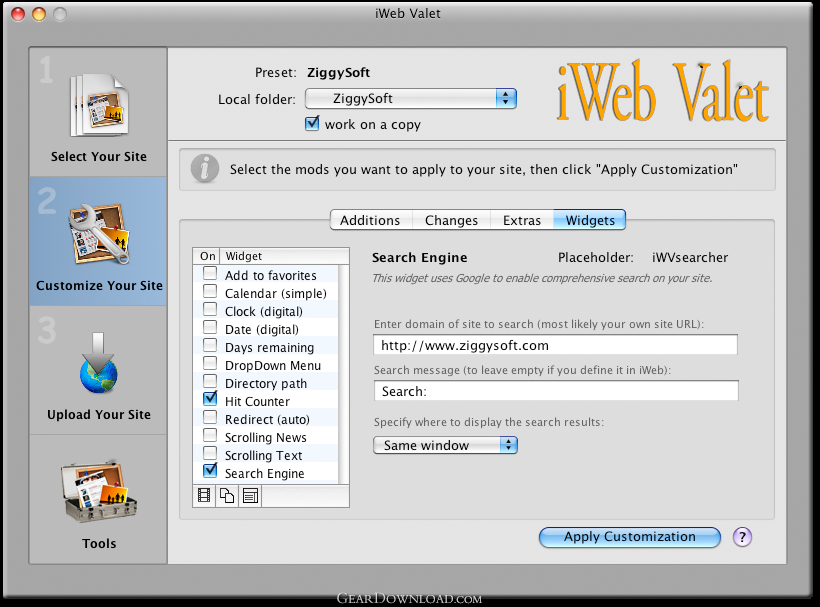
Task: Enable the Calendar (simple) widget
Action: pos(210,291)
